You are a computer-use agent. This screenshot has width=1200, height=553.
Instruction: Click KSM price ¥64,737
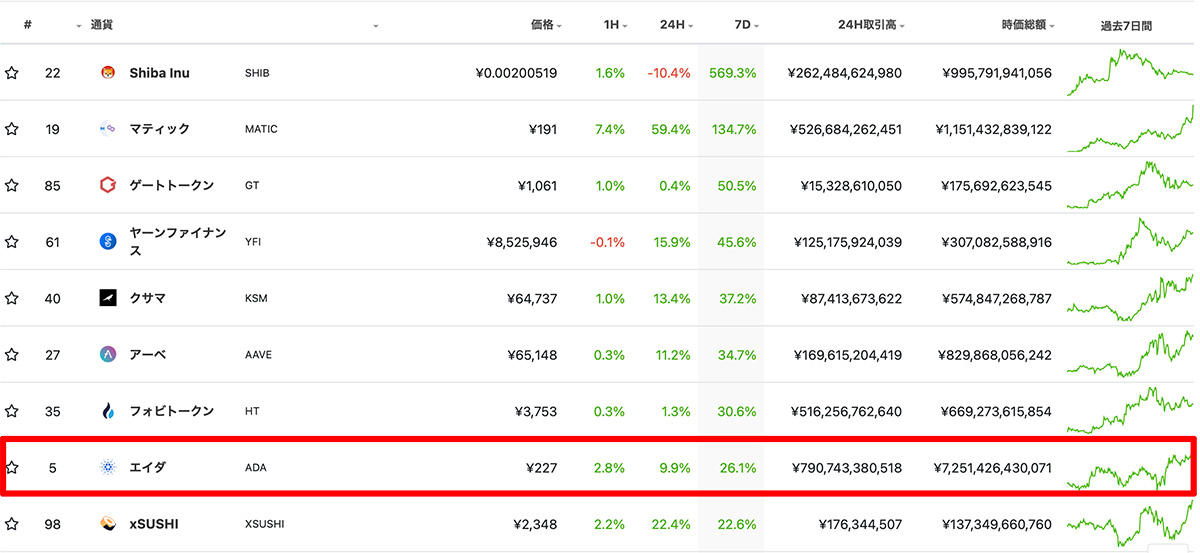532,298
